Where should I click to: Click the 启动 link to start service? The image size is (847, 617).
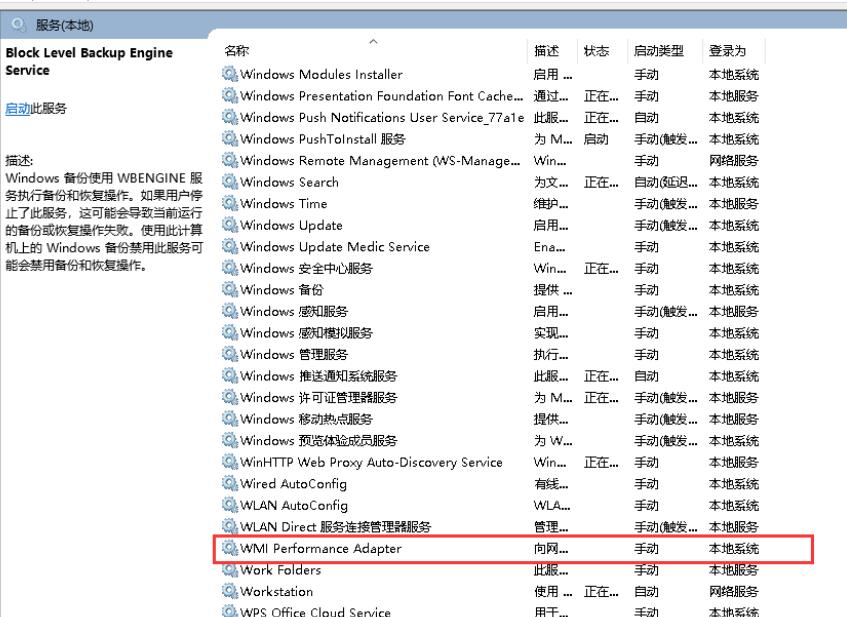[x=17, y=109]
